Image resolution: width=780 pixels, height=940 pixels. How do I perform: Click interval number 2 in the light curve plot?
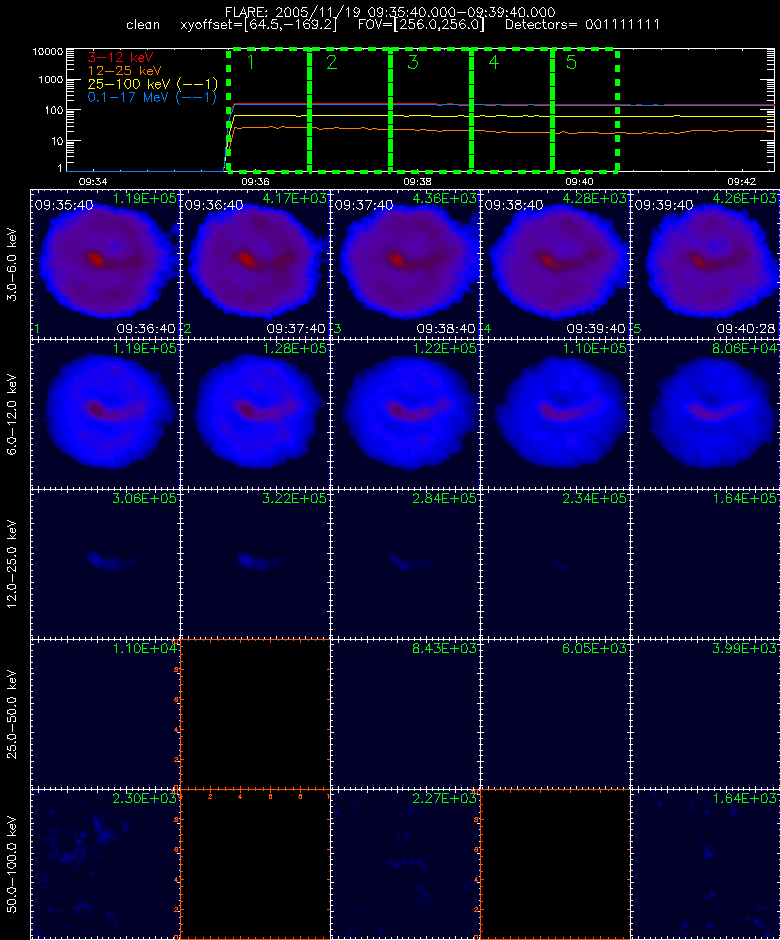332,62
